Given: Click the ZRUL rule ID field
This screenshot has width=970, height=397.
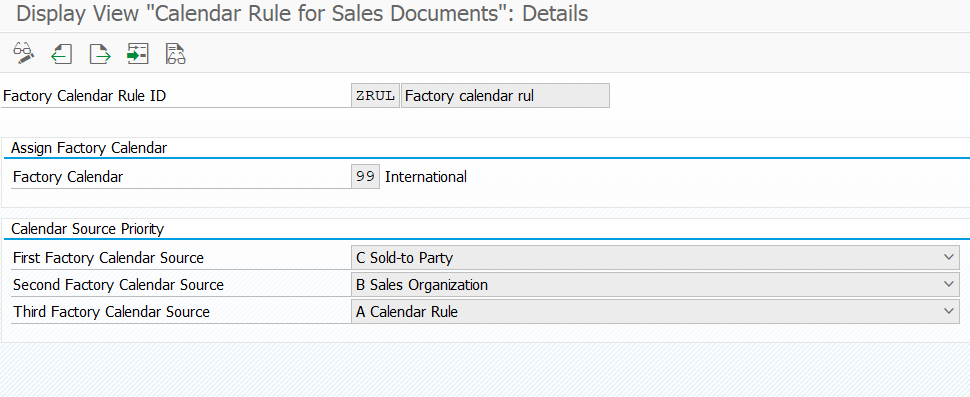Looking at the screenshot, I should pos(376,96).
